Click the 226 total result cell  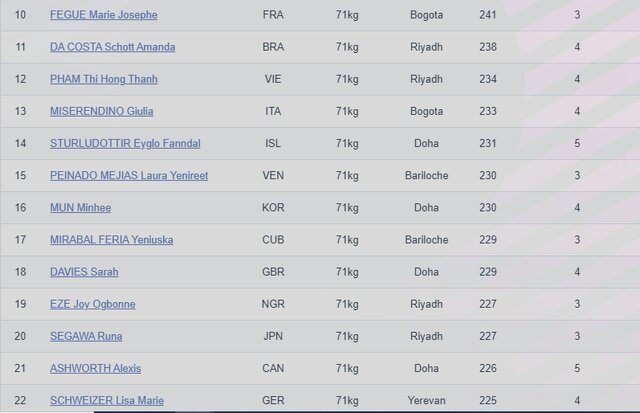pos(487,368)
